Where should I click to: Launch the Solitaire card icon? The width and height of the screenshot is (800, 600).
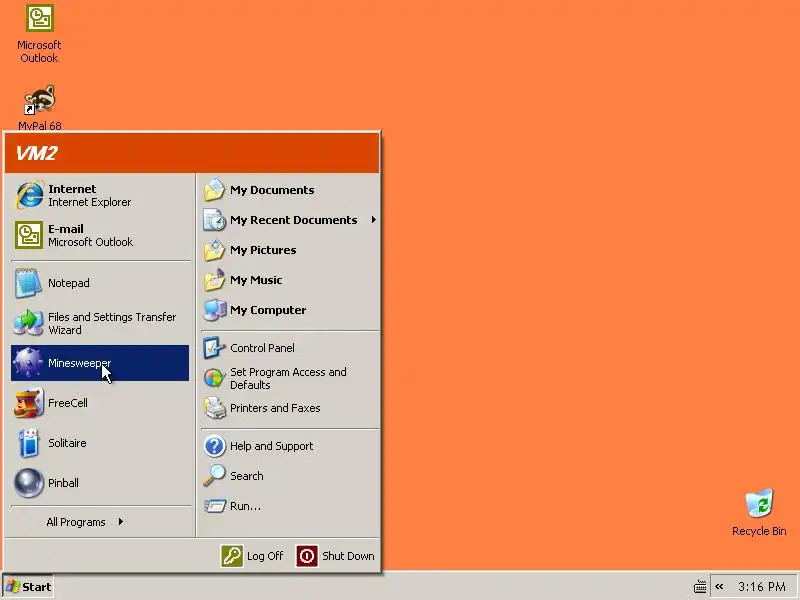click(x=29, y=443)
